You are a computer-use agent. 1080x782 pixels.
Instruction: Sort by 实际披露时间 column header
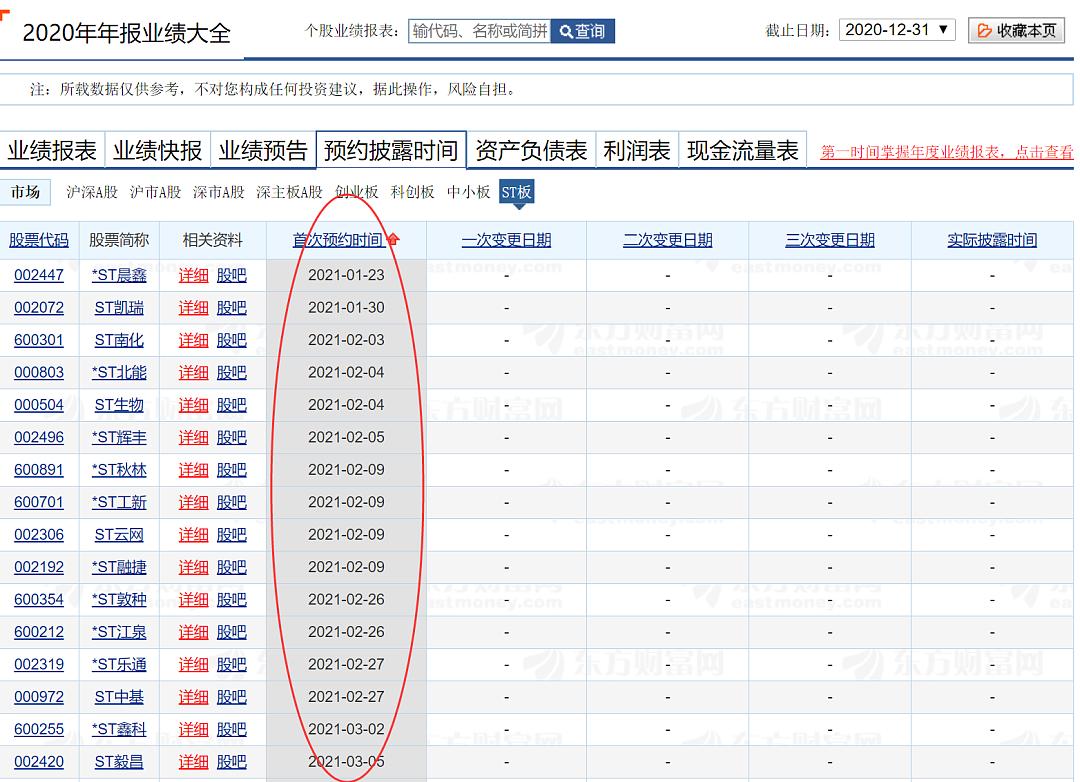pos(992,240)
